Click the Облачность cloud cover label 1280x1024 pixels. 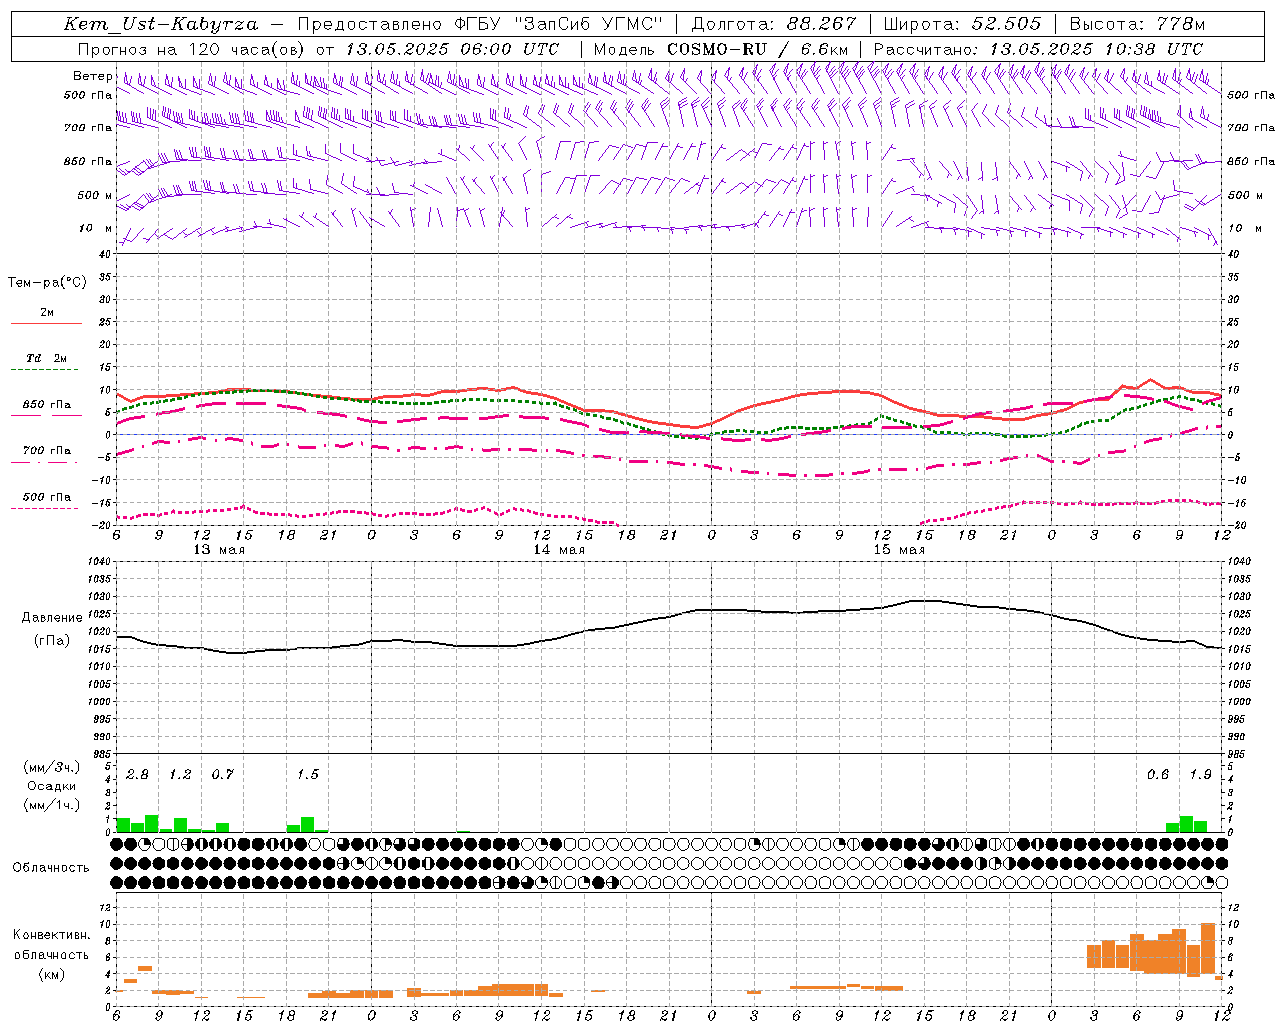(x=51, y=867)
